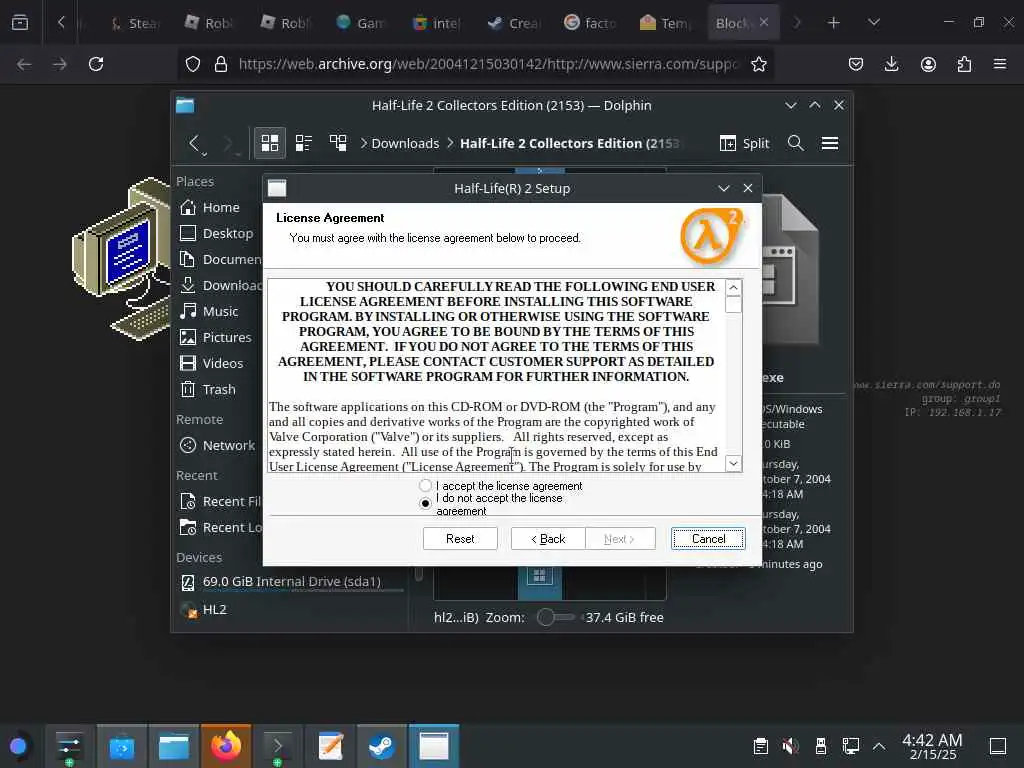Adjust Dolphin zoom slider
The height and width of the screenshot is (768, 1024).
click(x=555, y=617)
